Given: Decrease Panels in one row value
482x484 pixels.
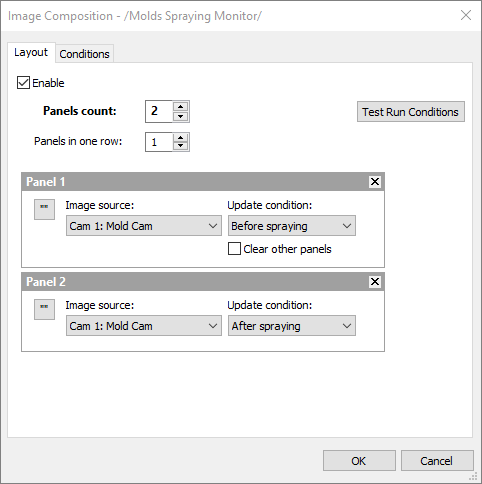Looking at the screenshot, I should 180,146.
